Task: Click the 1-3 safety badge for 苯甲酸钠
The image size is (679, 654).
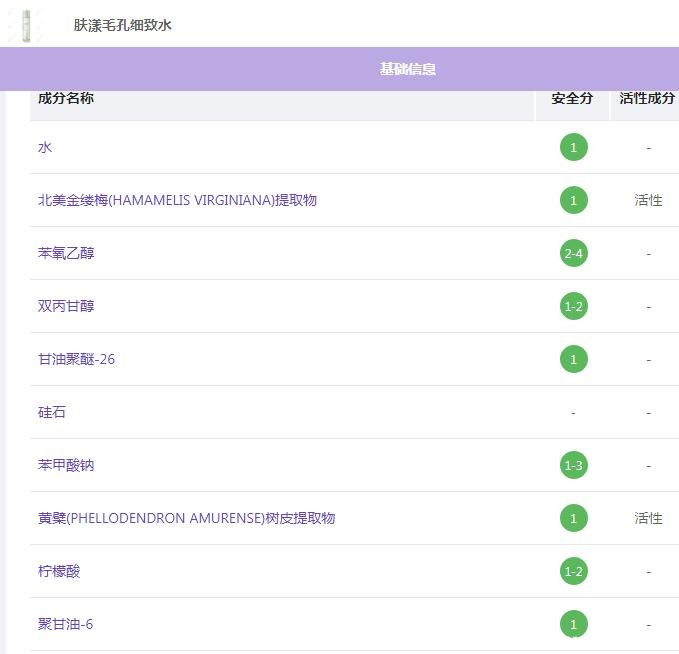Action: 573,465
